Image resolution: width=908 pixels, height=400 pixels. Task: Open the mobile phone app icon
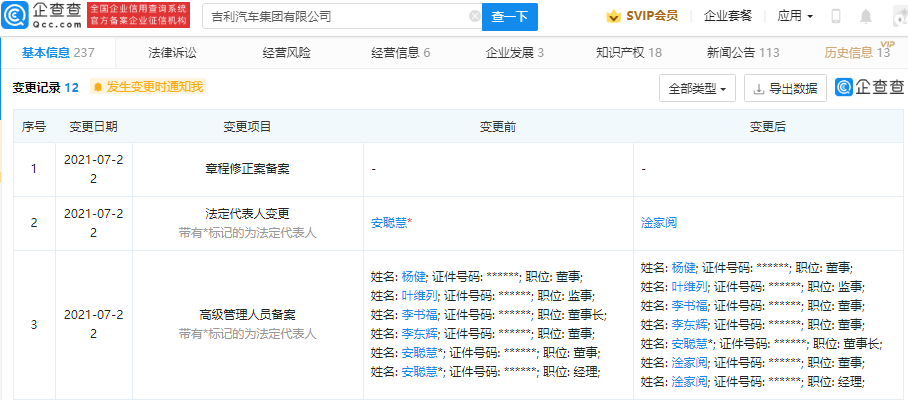[x=836, y=17]
